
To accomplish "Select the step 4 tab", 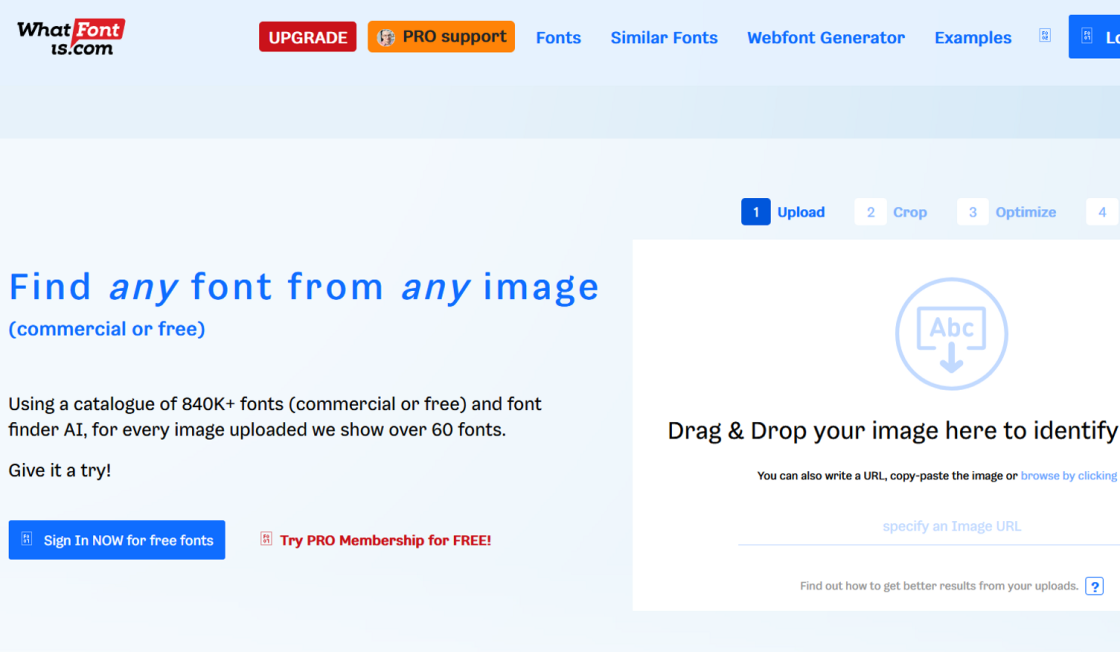I will point(1102,212).
